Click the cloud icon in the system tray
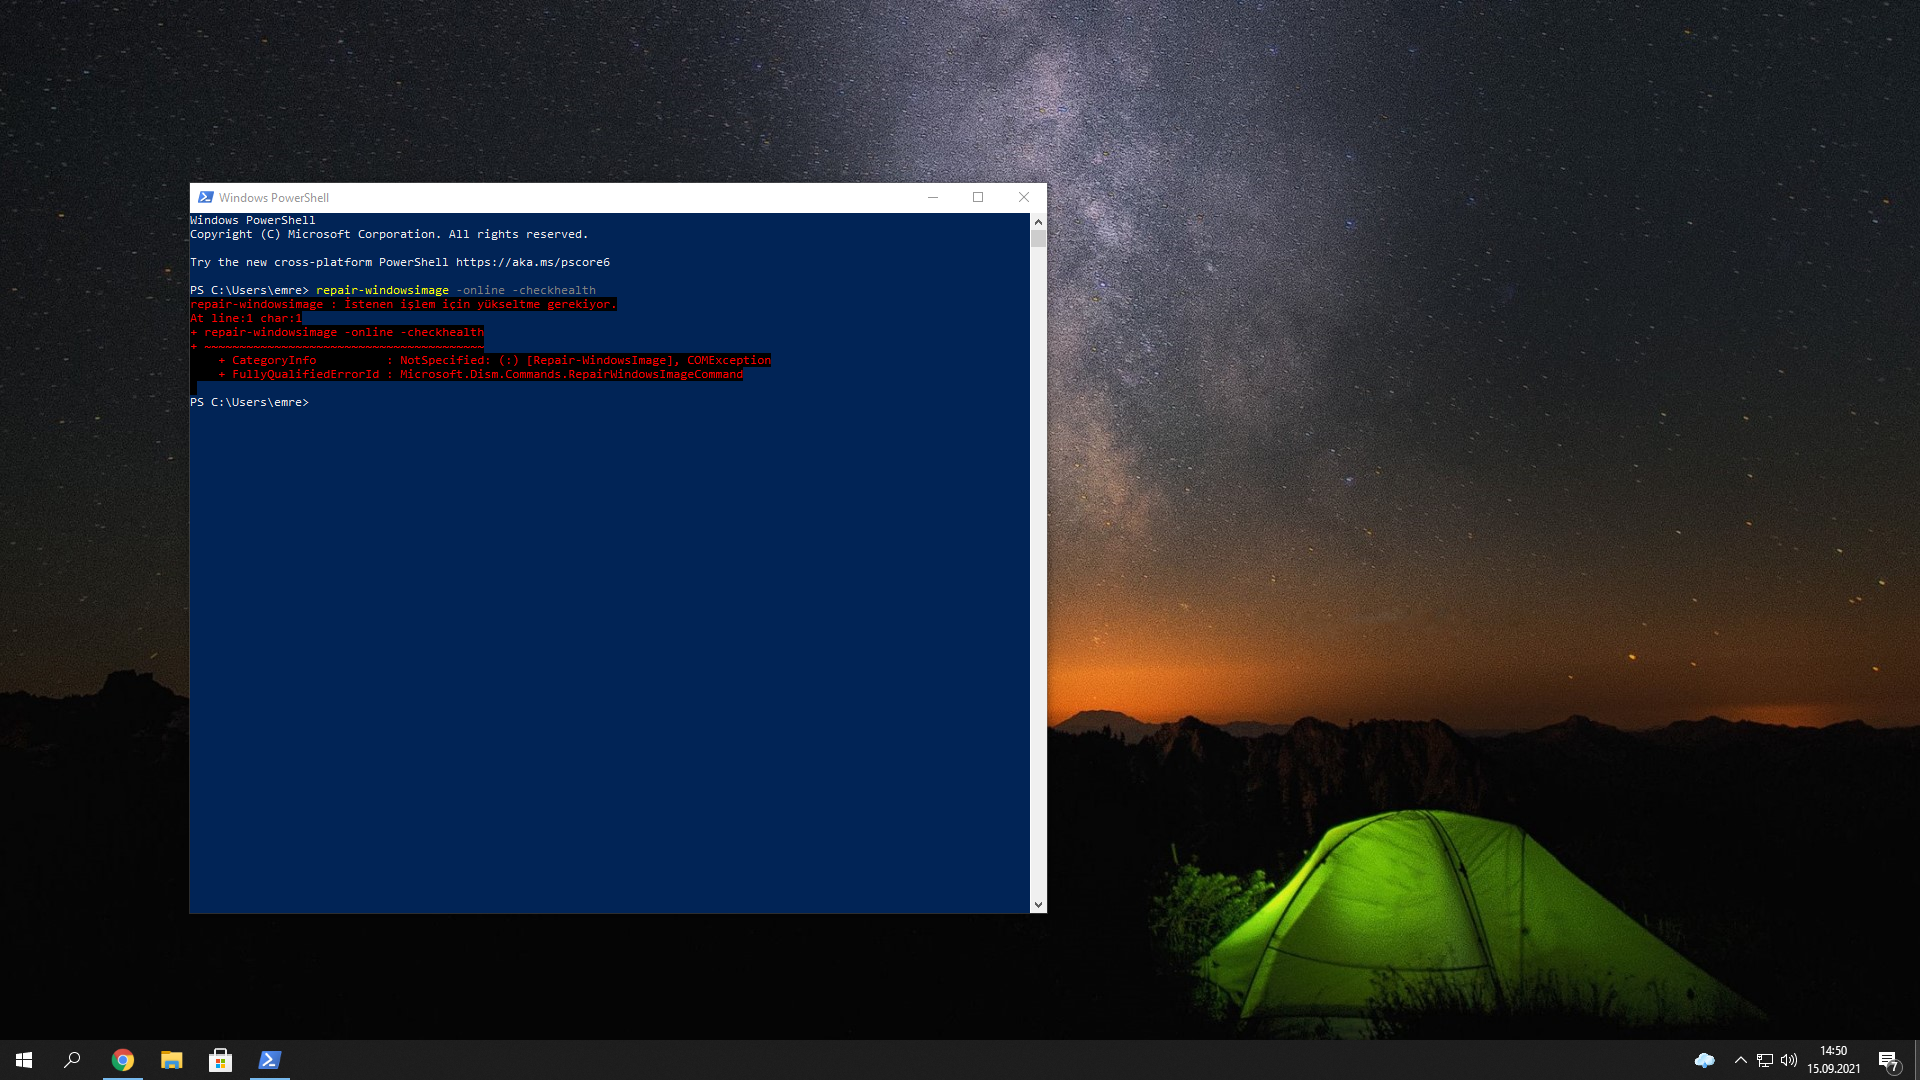This screenshot has height=1080, width=1920. coord(1705,1060)
